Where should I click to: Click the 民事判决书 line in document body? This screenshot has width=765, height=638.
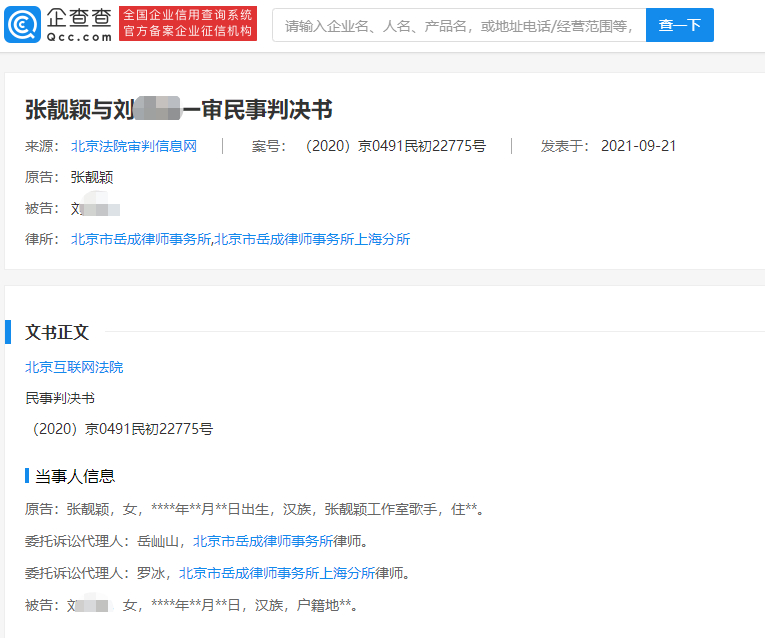click(60, 398)
